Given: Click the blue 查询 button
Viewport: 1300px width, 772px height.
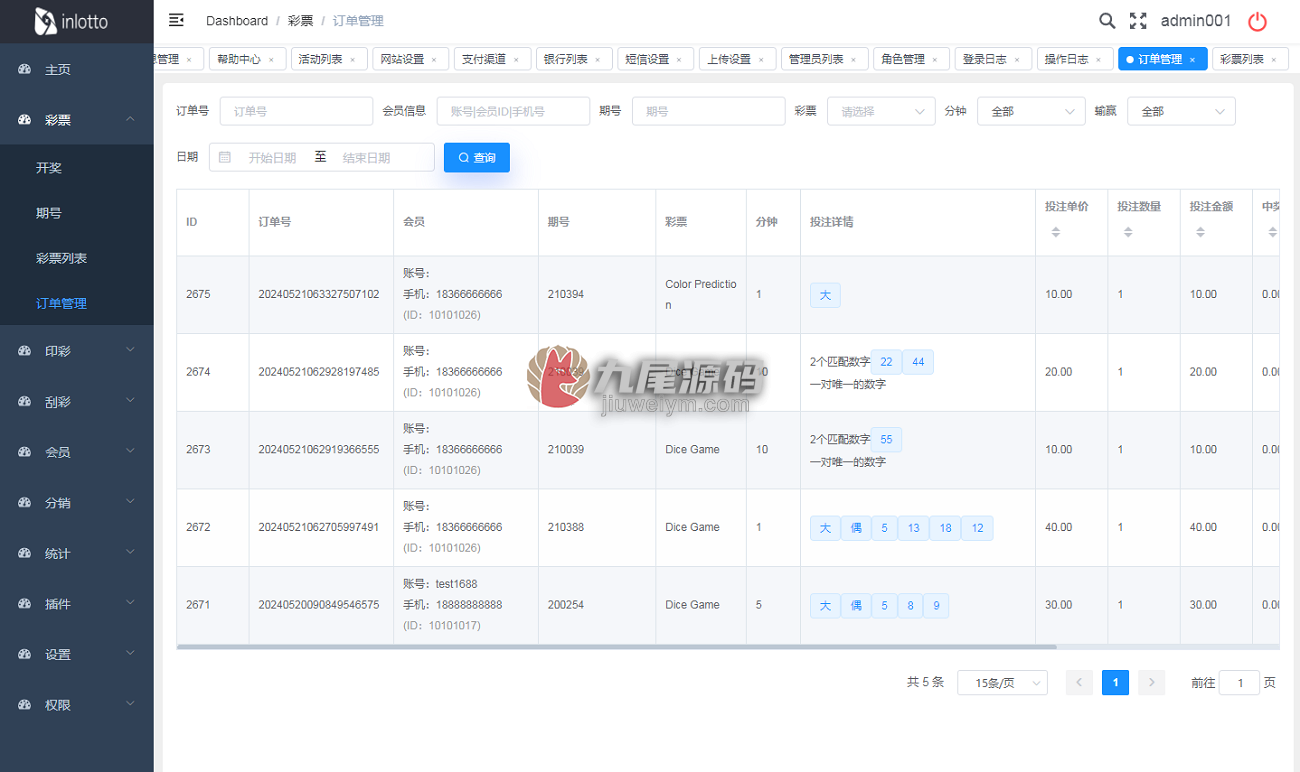Looking at the screenshot, I should [477, 157].
